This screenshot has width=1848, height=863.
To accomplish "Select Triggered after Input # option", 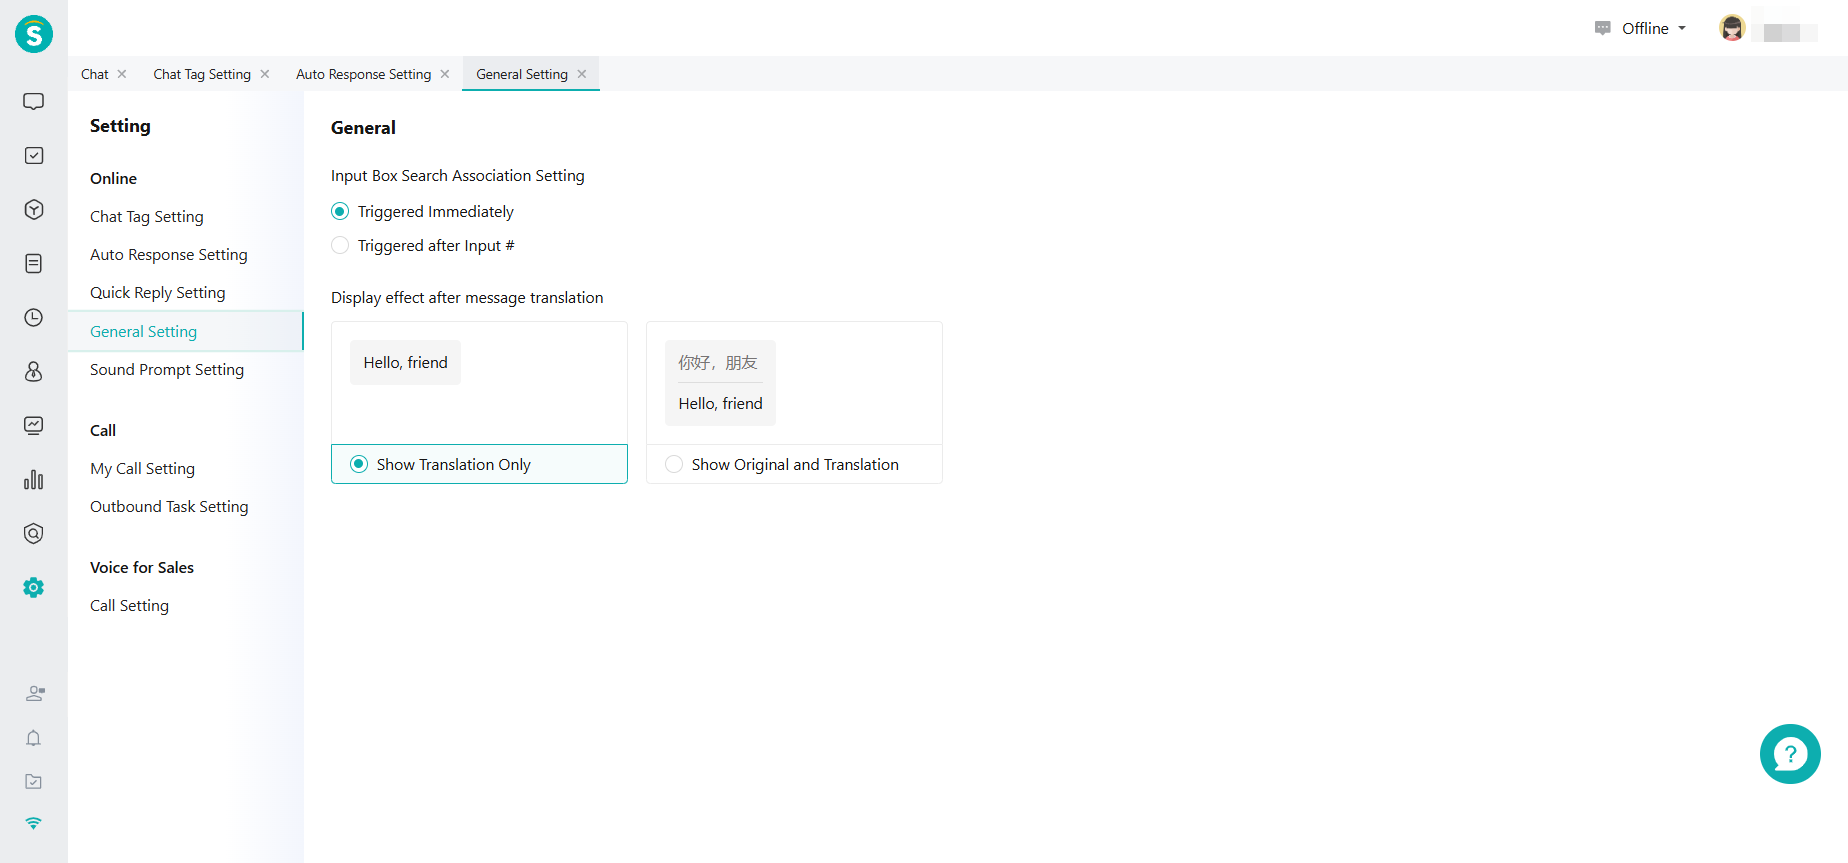I will tap(340, 245).
